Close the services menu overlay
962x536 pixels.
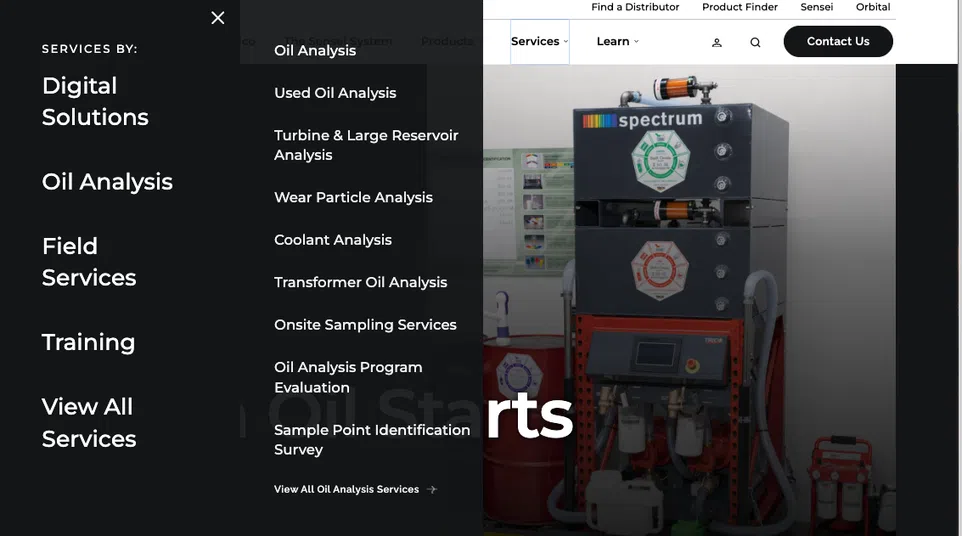(218, 18)
